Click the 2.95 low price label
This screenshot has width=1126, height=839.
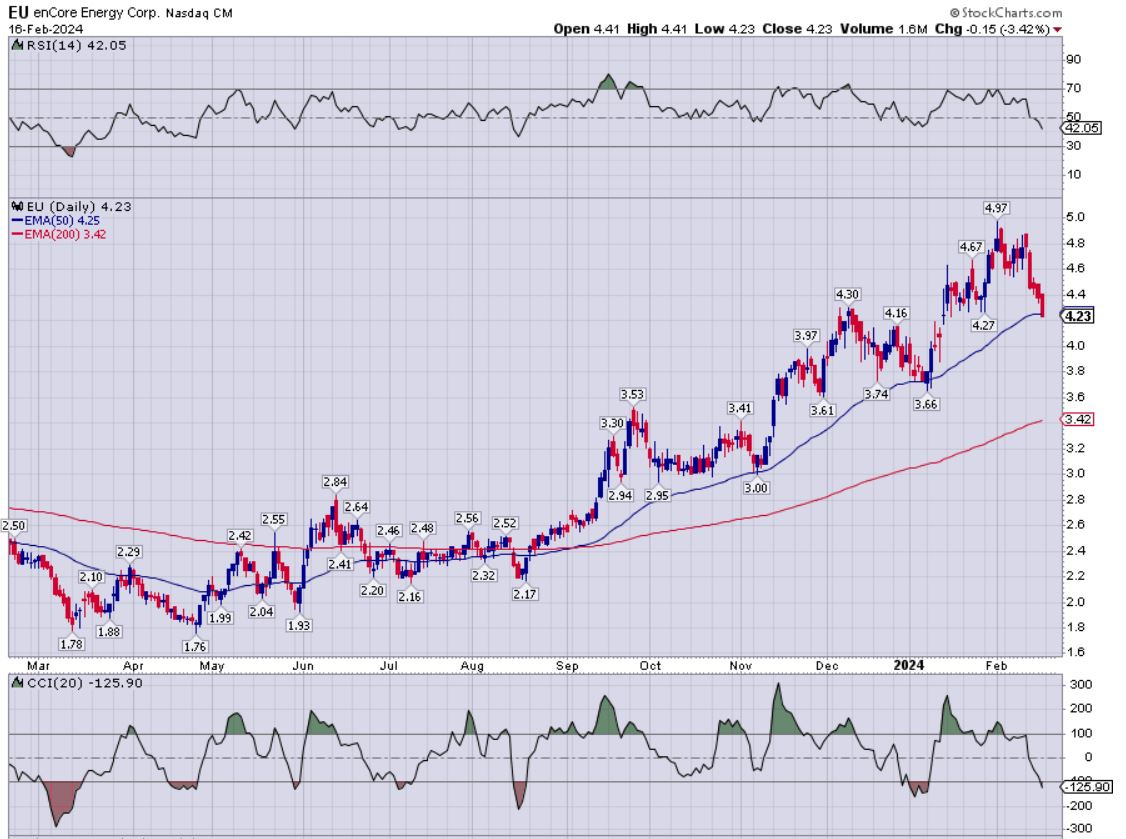point(657,495)
